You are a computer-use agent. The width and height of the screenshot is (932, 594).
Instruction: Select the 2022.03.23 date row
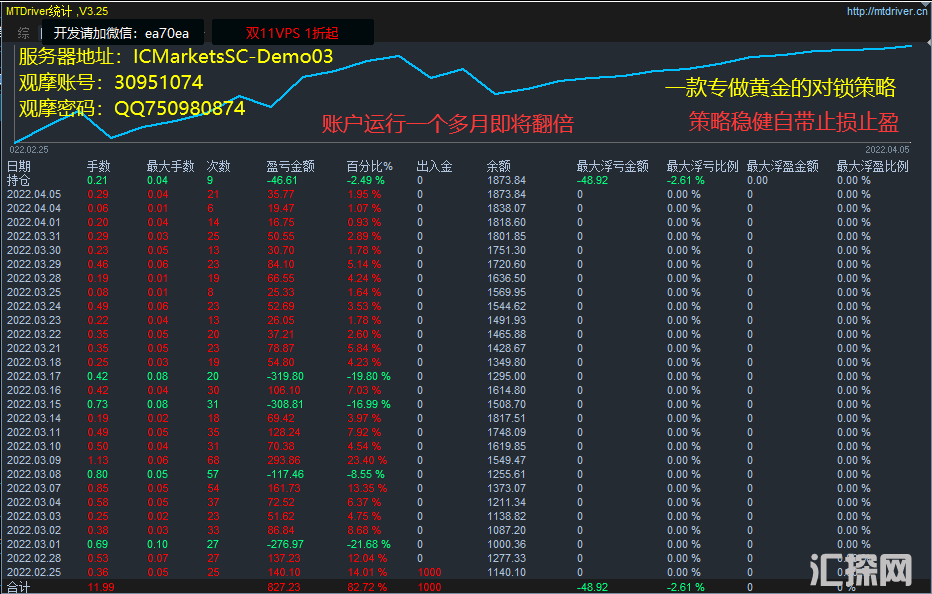34,320
